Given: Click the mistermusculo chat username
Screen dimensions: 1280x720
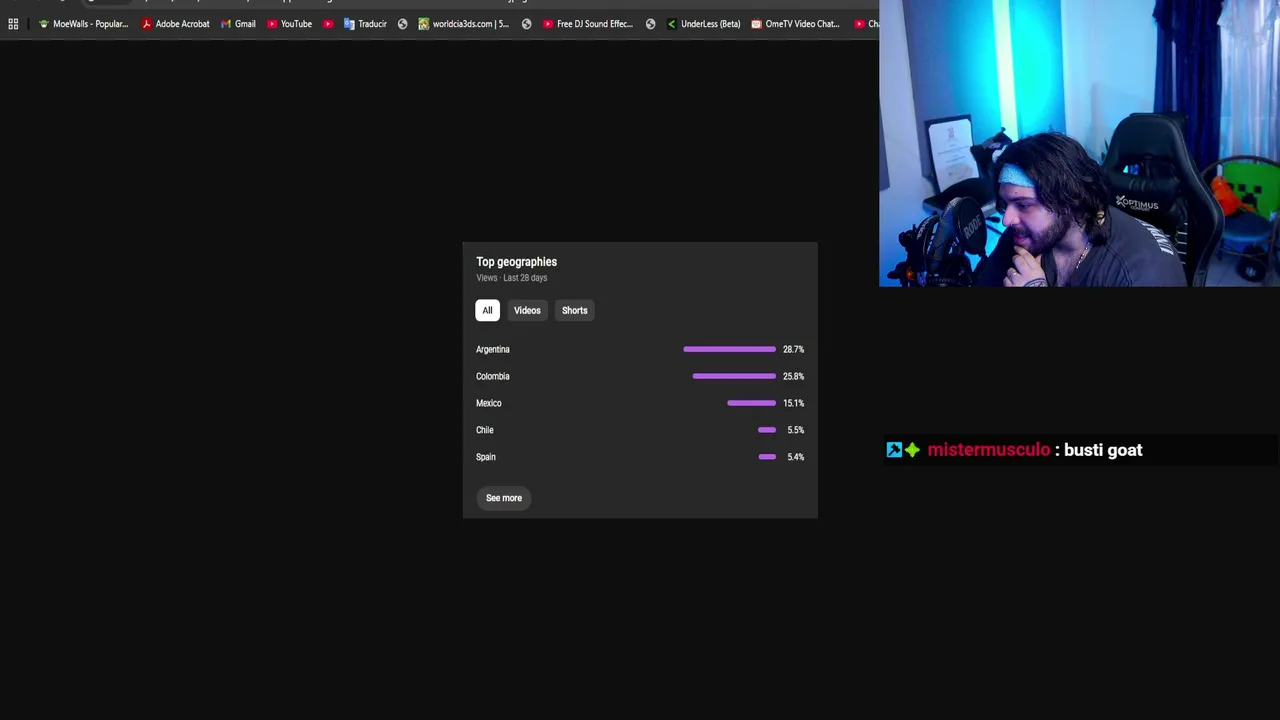Looking at the screenshot, I should [x=988, y=450].
